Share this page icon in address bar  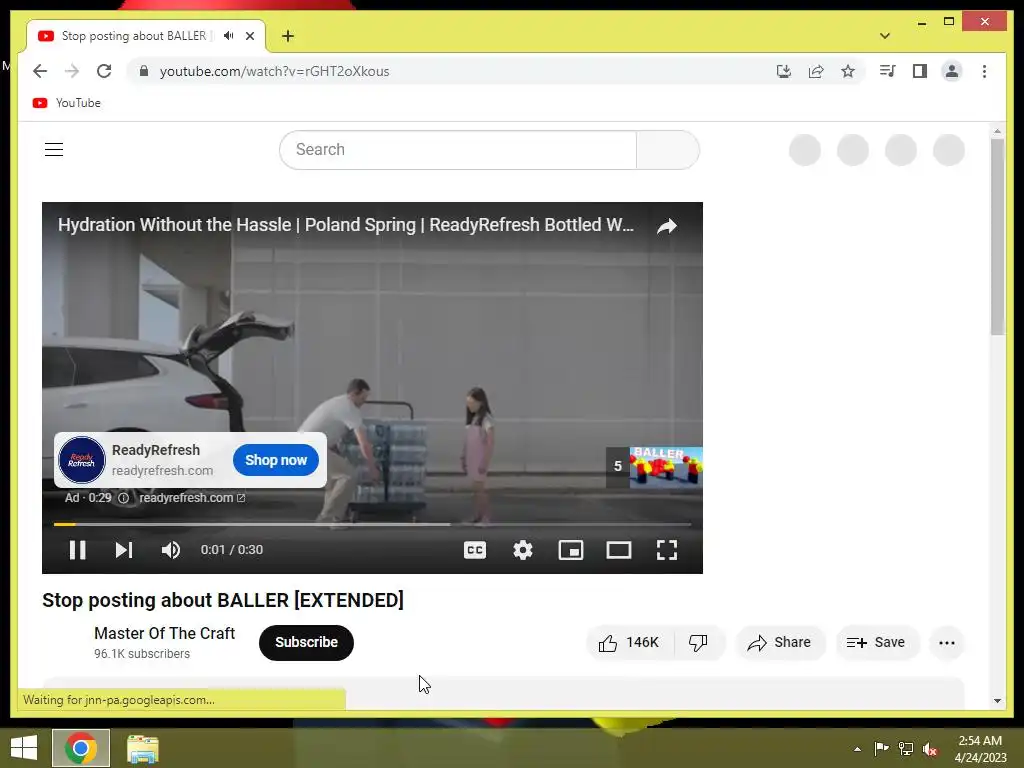816,71
